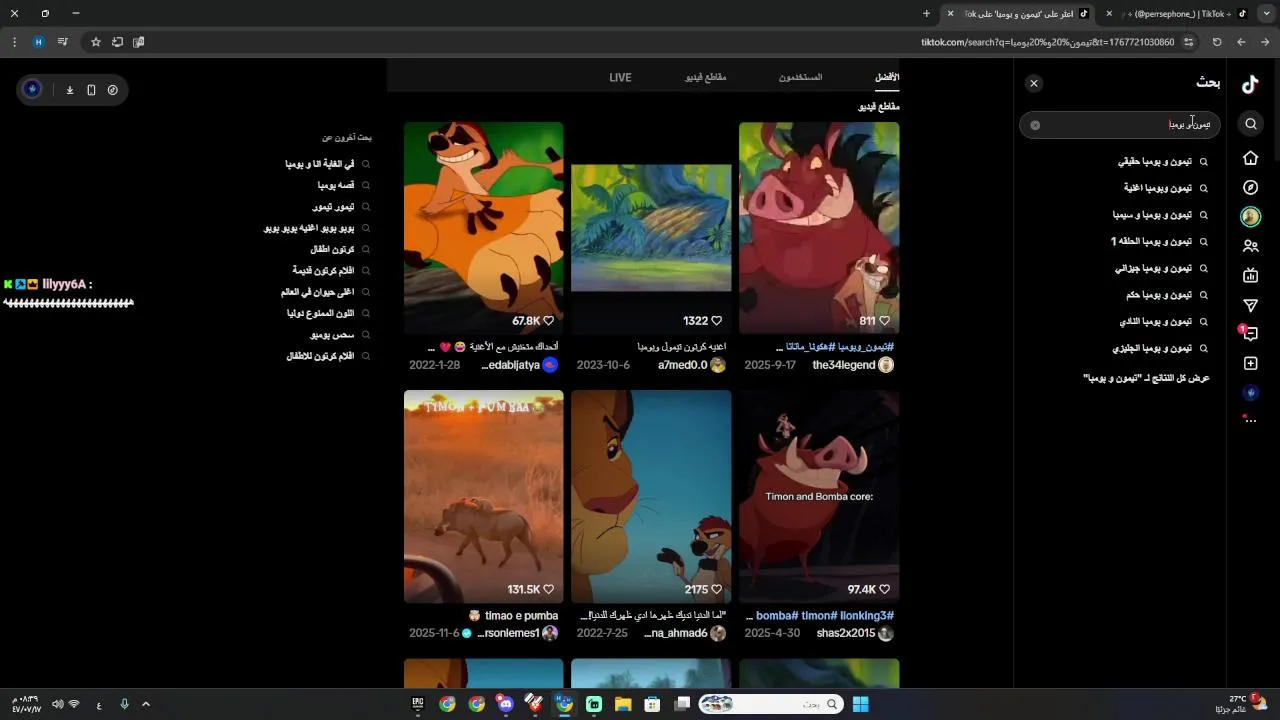Open a new browser tab with plus
The width and height of the screenshot is (1280, 720).
point(926,14)
